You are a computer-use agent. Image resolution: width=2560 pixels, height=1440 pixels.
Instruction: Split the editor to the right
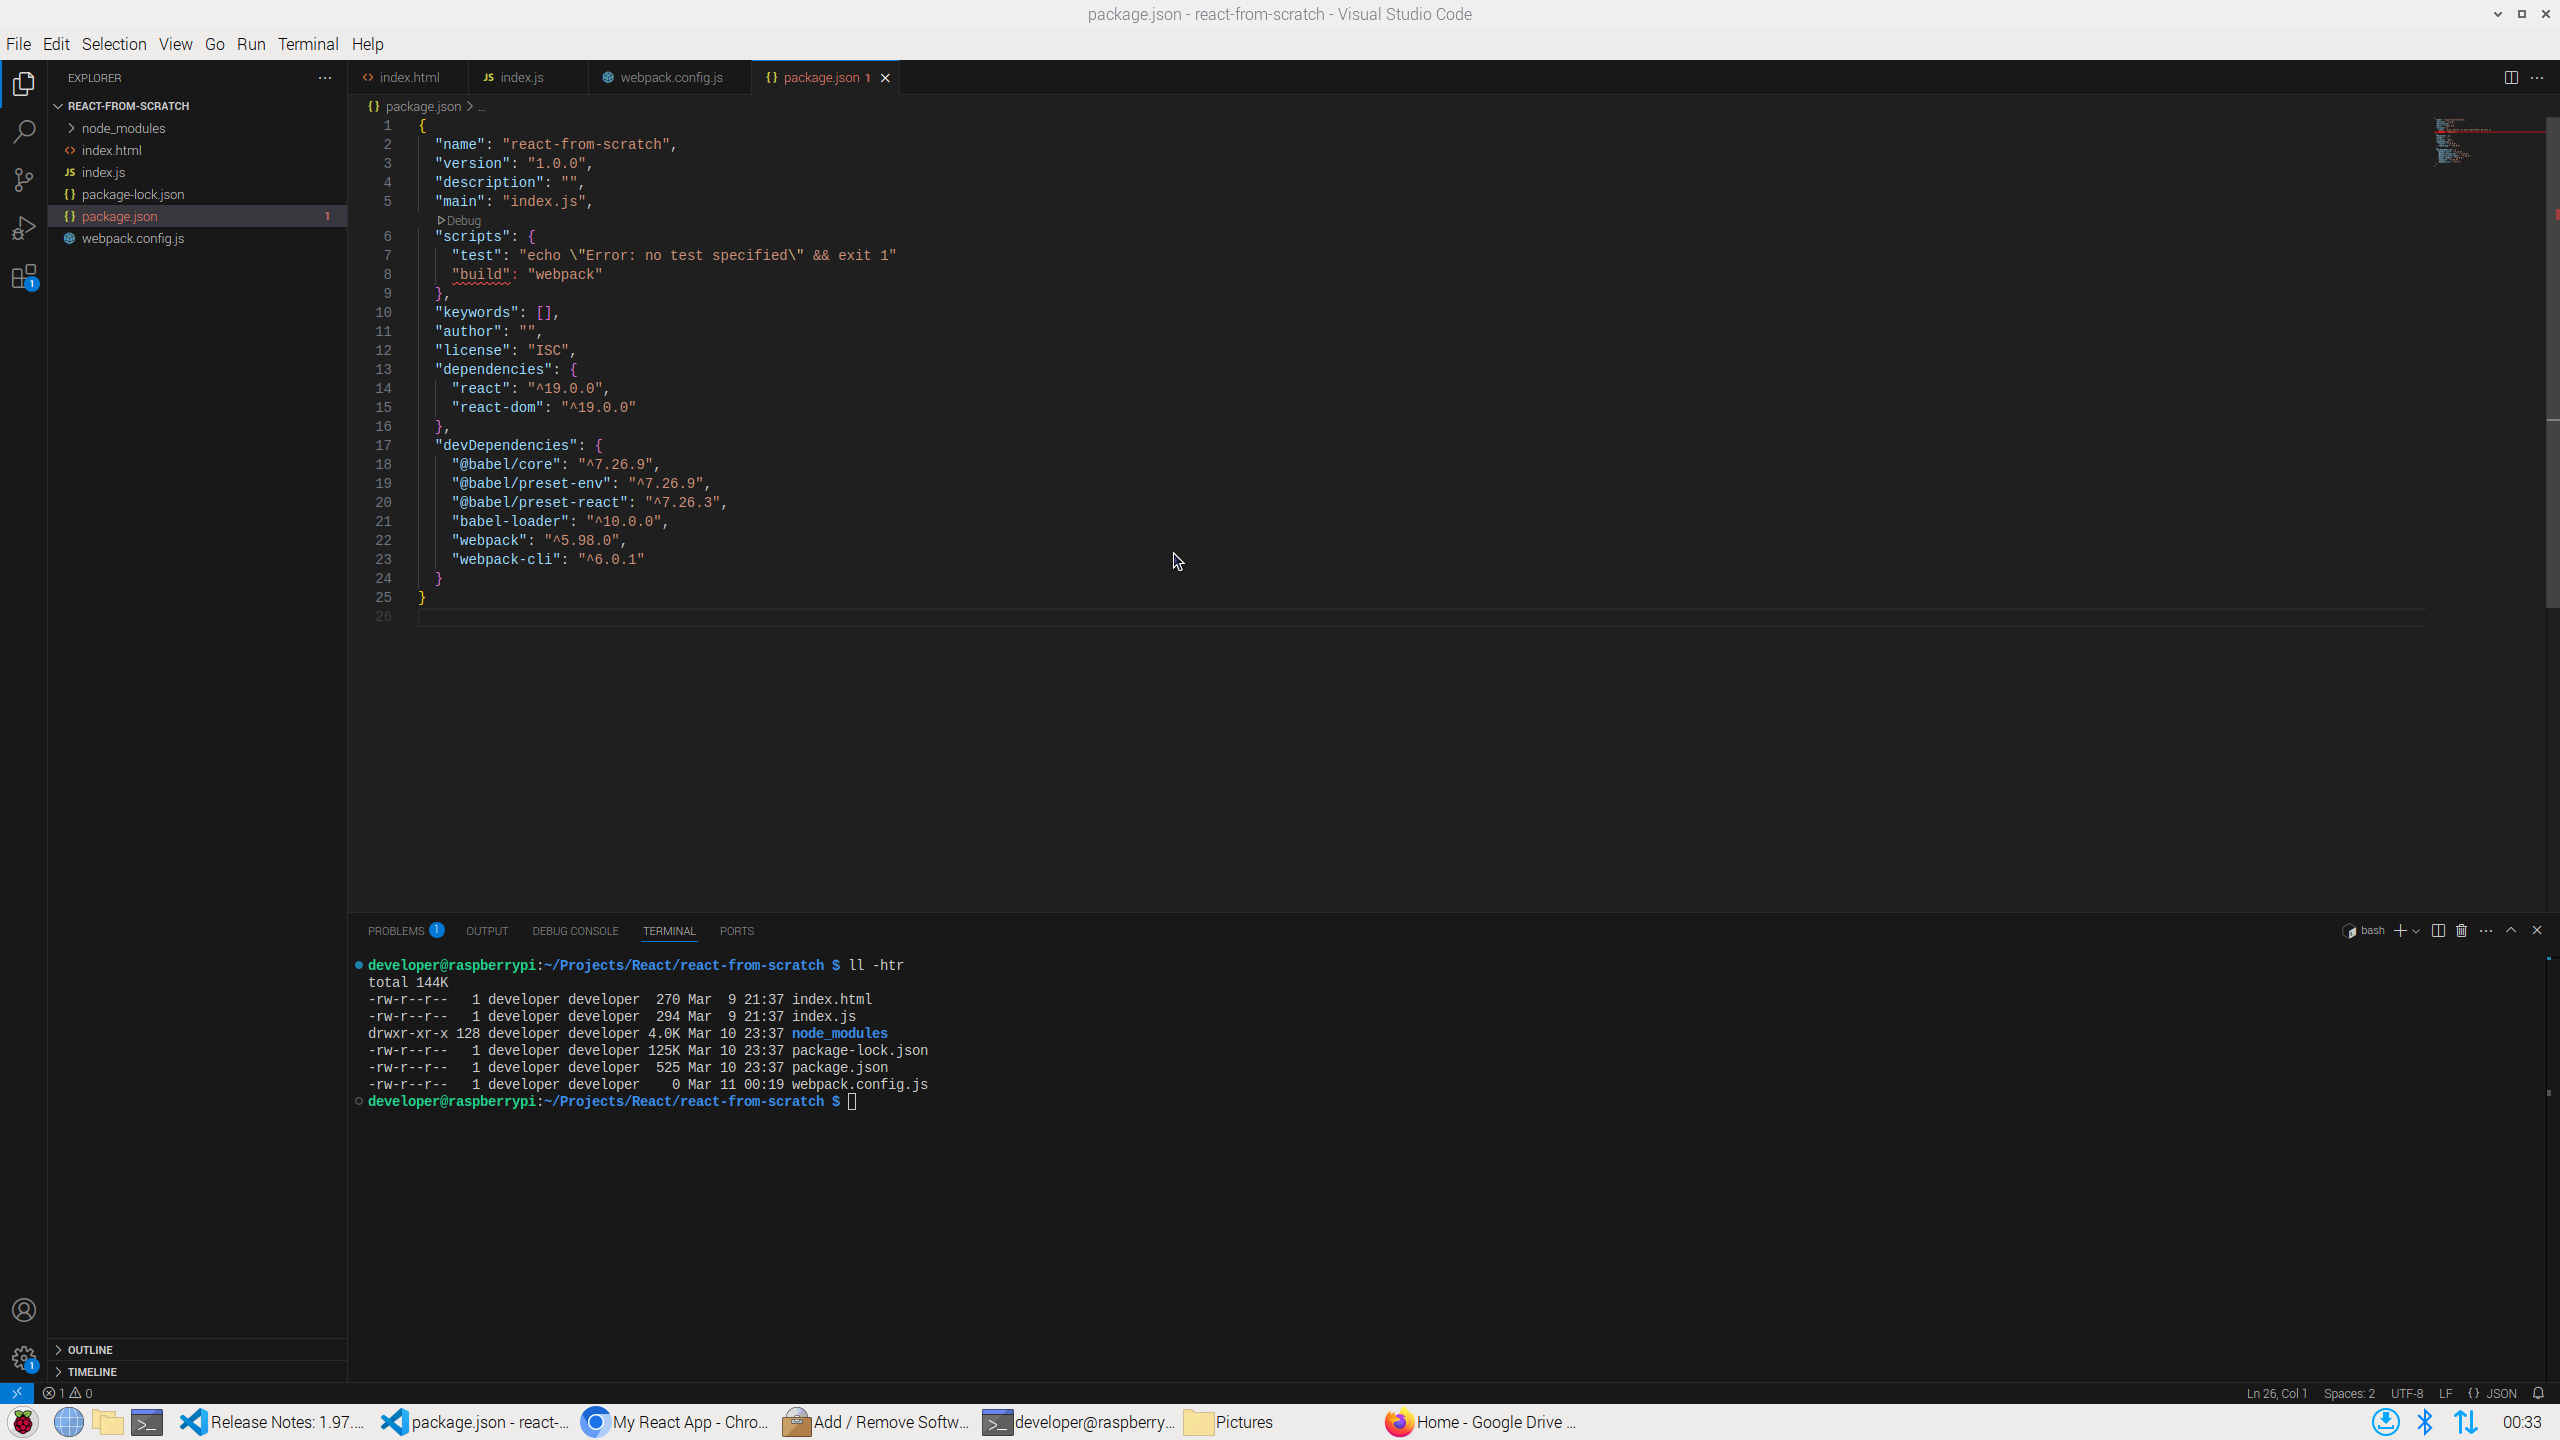point(2511,78)
